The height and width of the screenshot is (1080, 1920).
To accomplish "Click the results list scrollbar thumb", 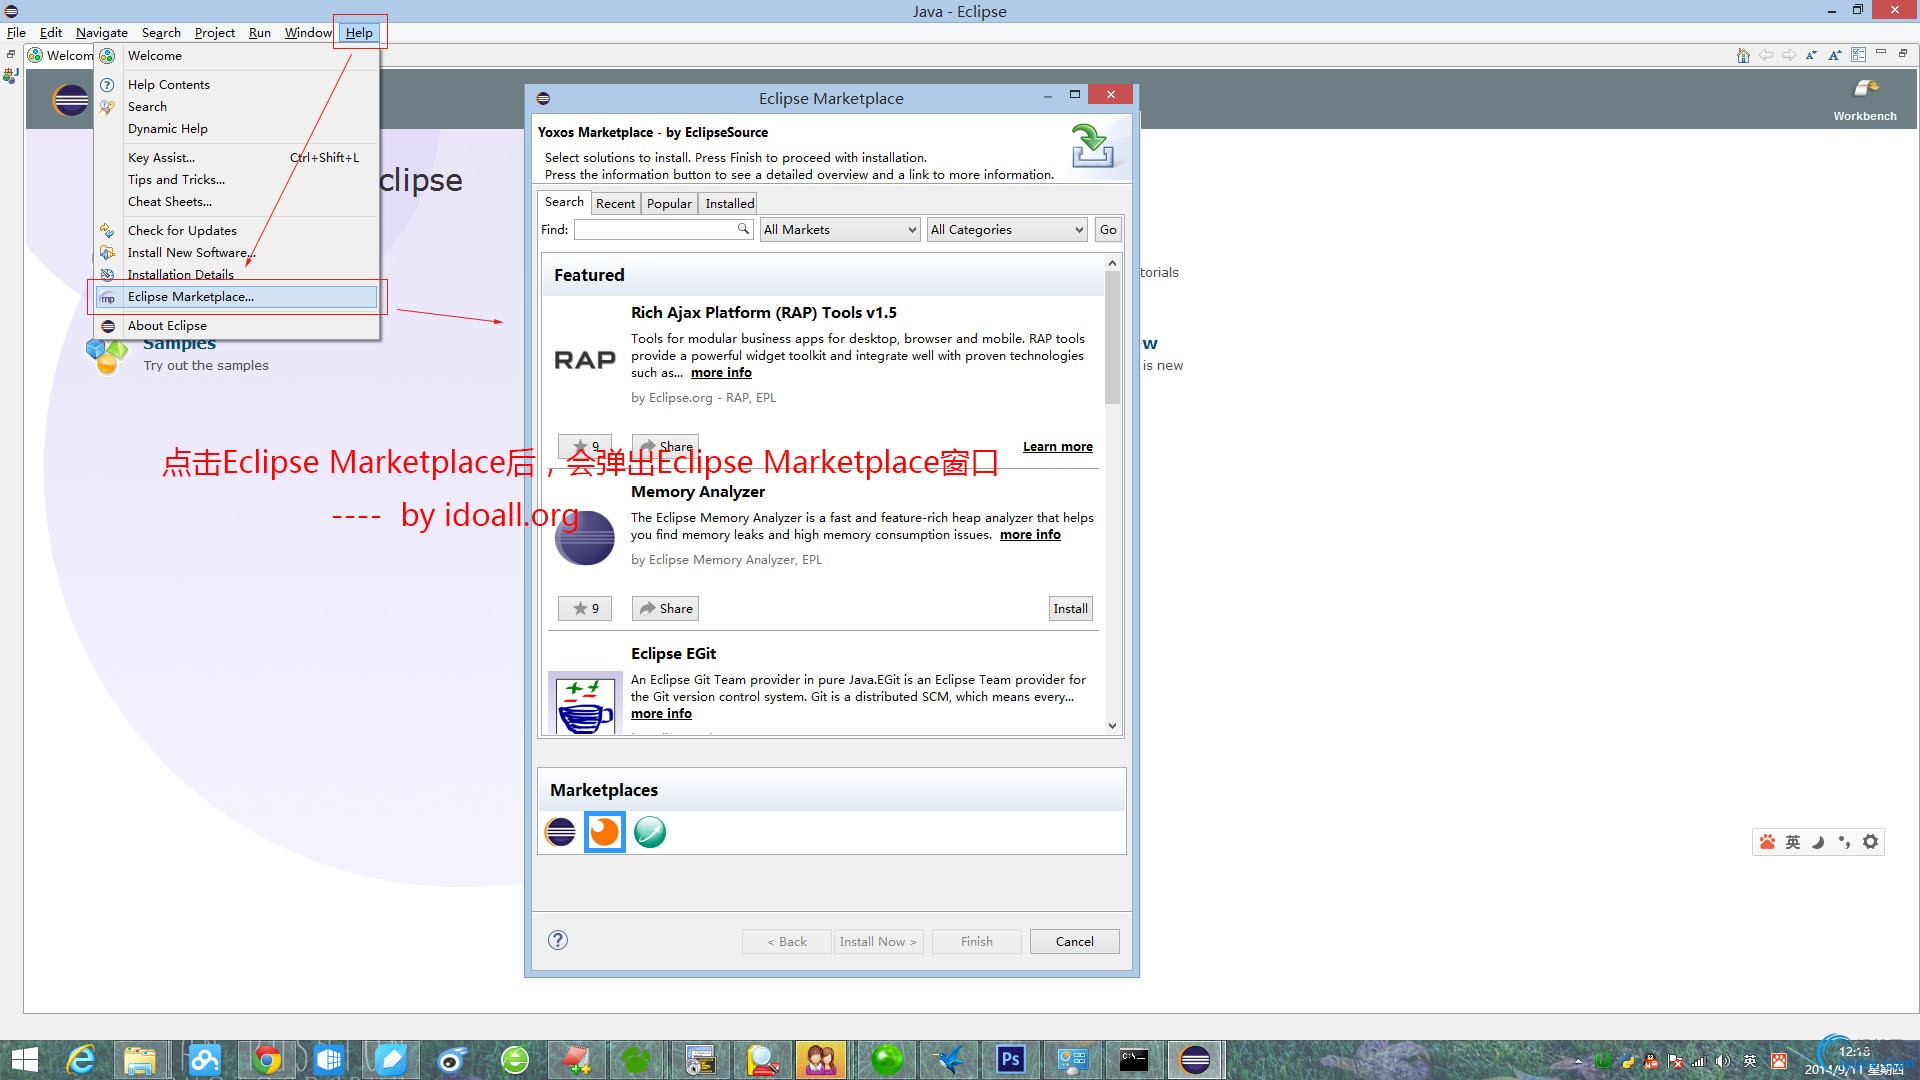I will tap(1112, 337).
